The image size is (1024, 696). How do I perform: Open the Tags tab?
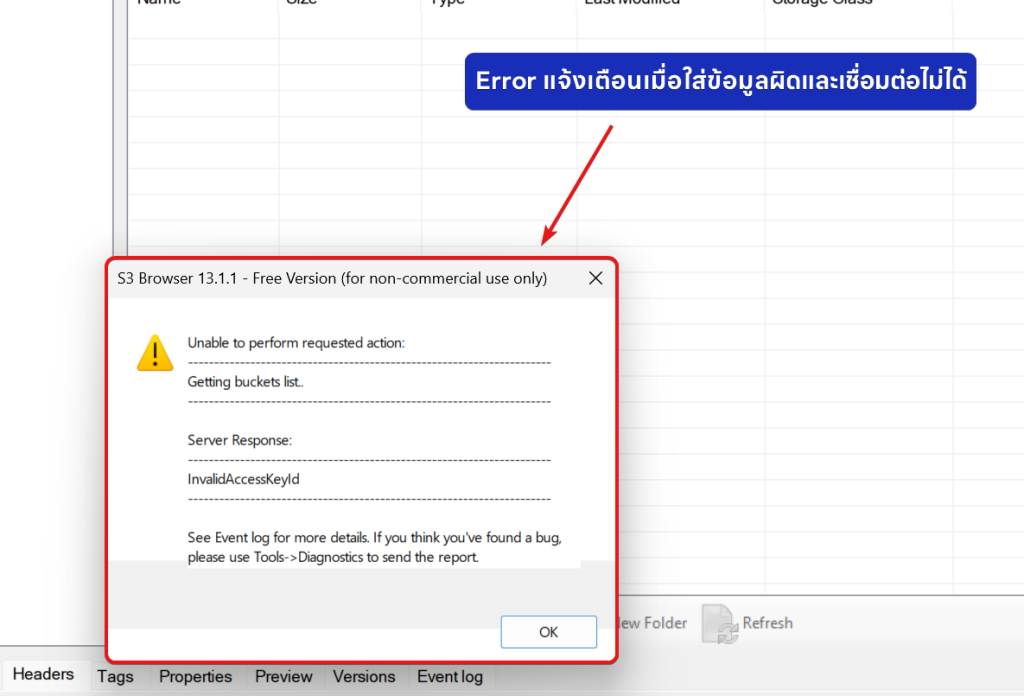click(115, 677)
